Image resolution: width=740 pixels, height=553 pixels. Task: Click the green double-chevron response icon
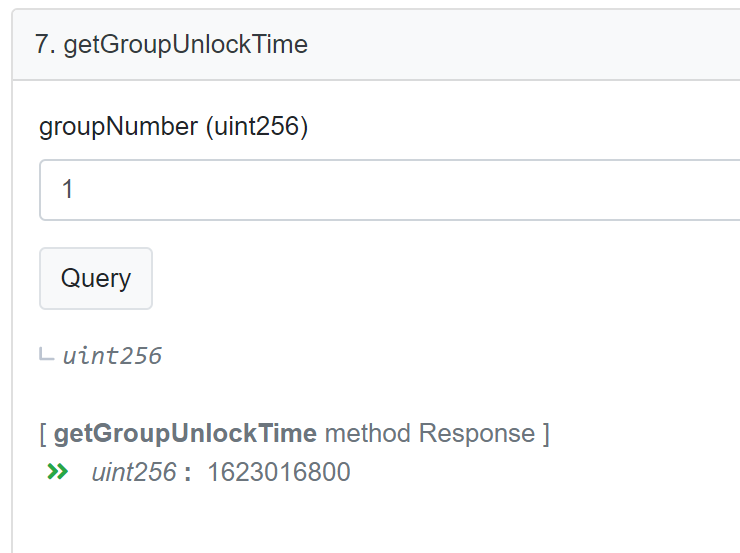(x=58, y=471)
